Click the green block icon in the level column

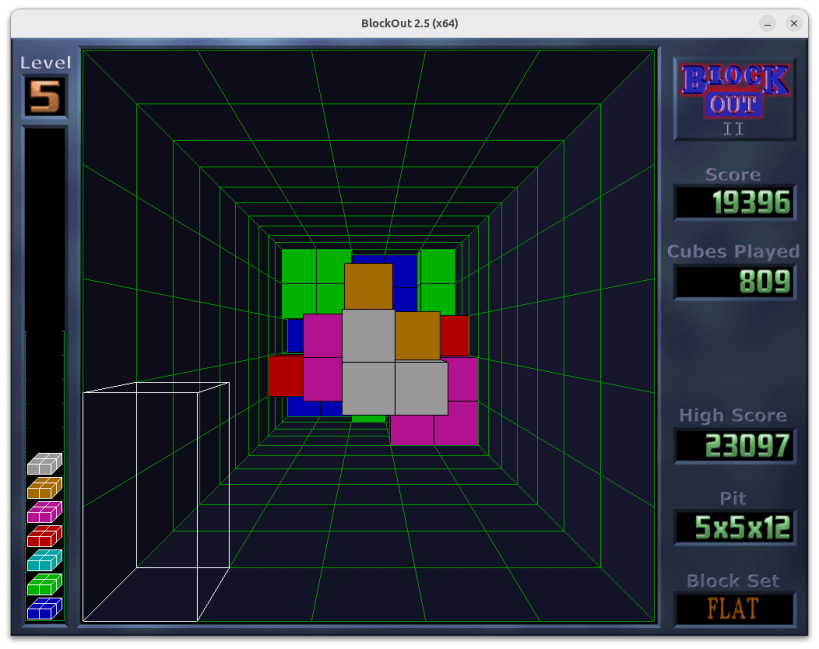pyautogui.click(x=44, y=584)
